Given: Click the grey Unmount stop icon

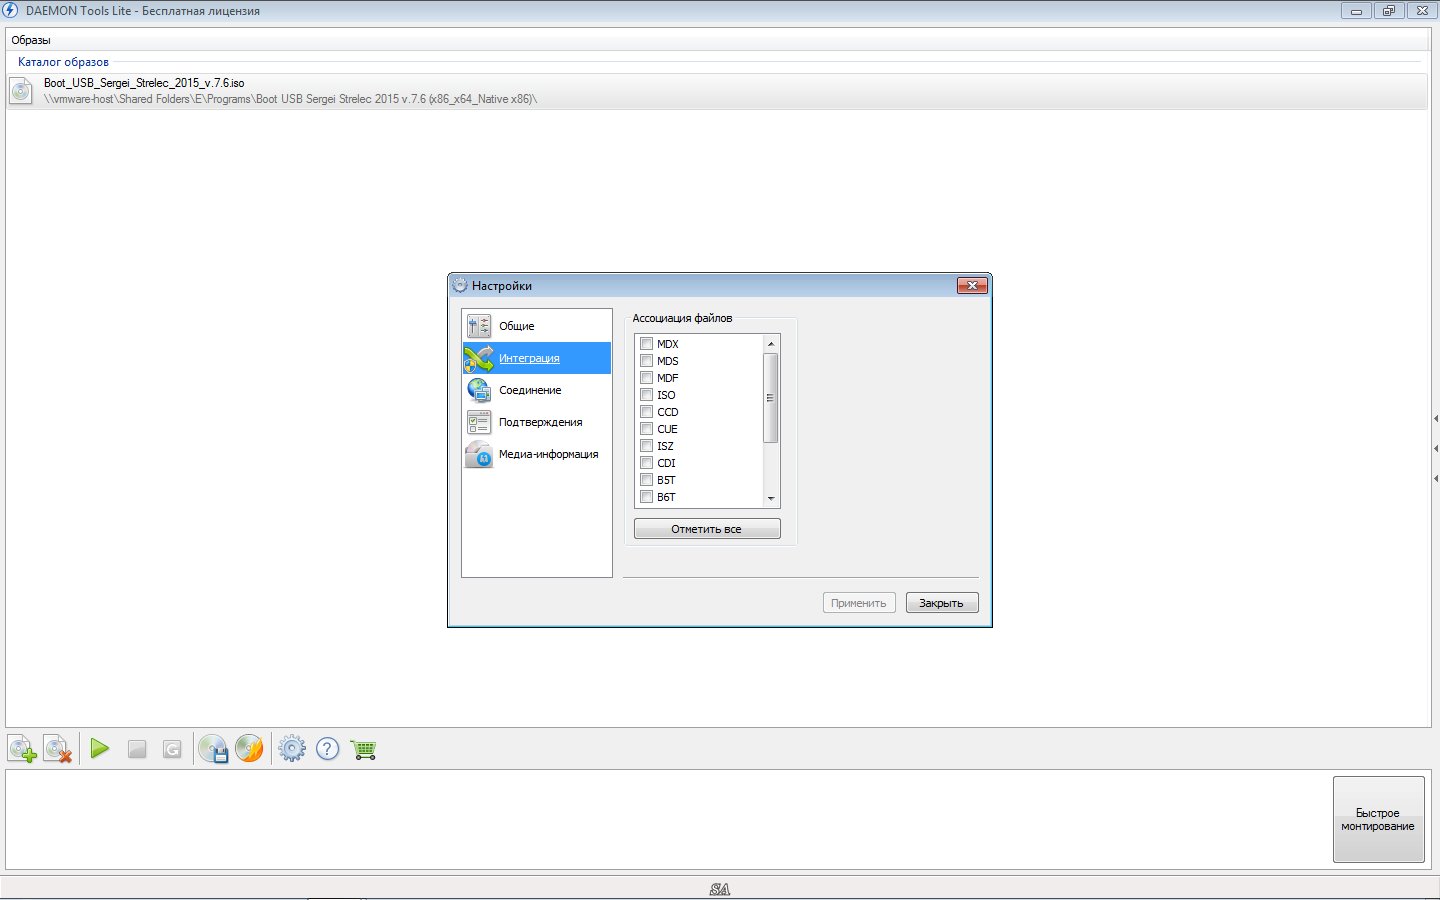Looking at the screenshot, I should [137, 749].
